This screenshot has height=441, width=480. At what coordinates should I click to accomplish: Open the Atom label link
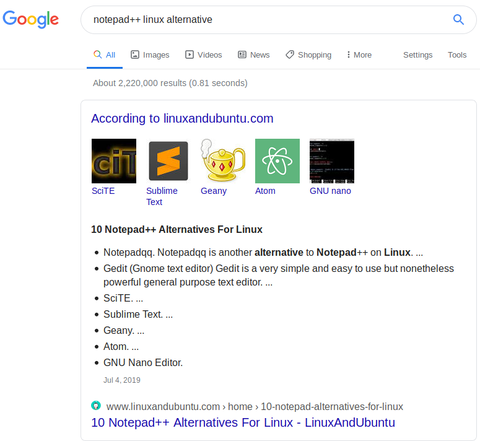click(x=265, y=191)
